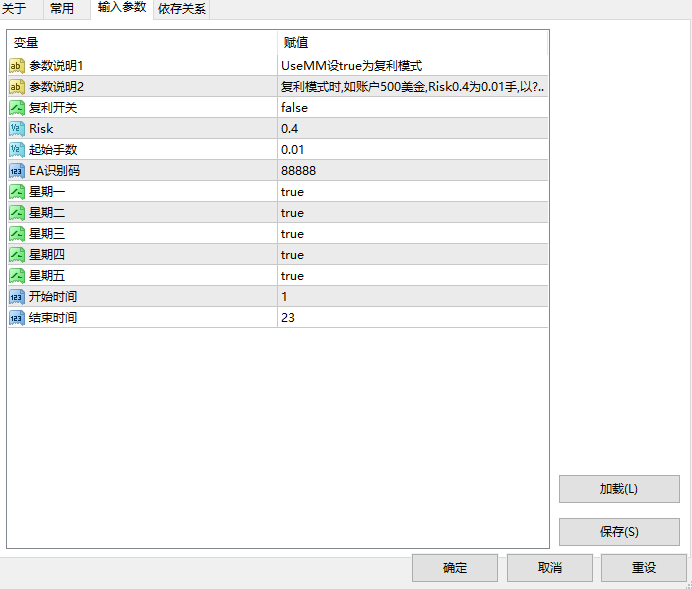Screen dimensions: 692x589
Task: Select the 输入参数 tab
Action: 122,8
